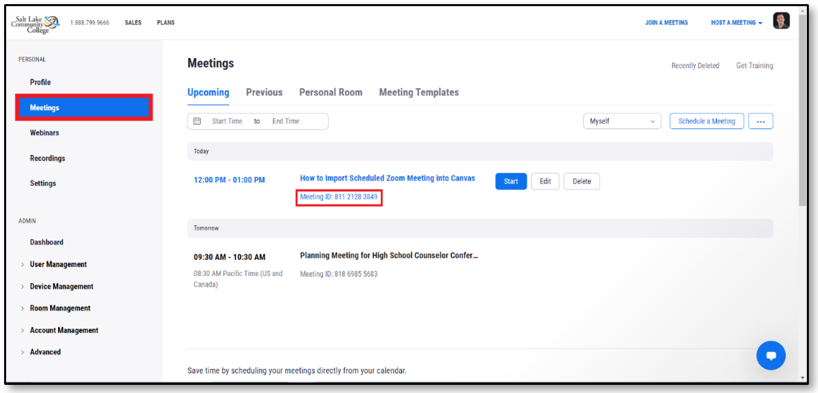Viewport: 818px width, 393px height.
Task: Open the admin Dashboard
Action: 46,242
